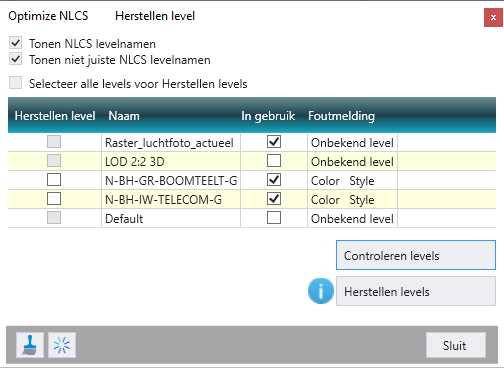Click Herstellen level checkbox of LOD 2:2 3D
This screenshot has height=368, width=504.
pos(54,161)
